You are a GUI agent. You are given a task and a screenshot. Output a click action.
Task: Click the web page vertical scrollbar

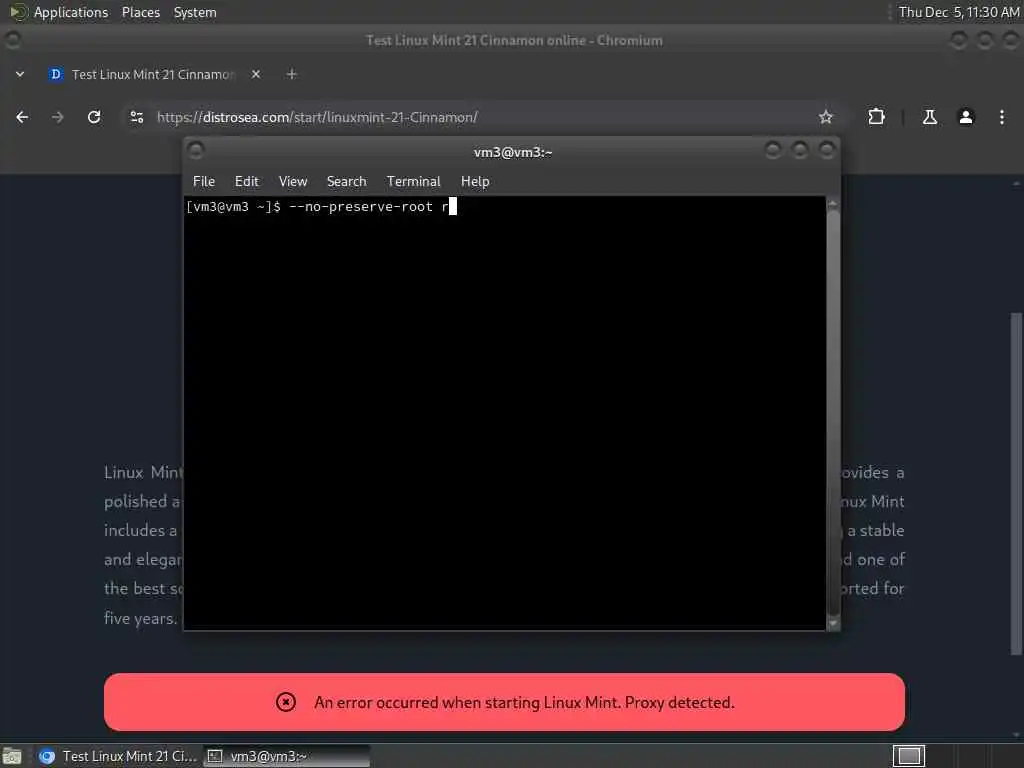tap(1016, 483)
